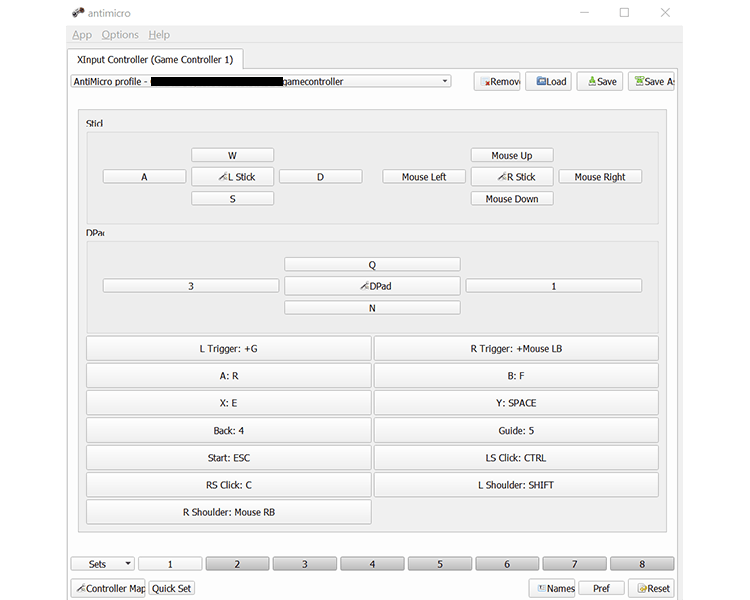750x600 pixels.
Task: Open the Help menu
Action: (159, 35)
